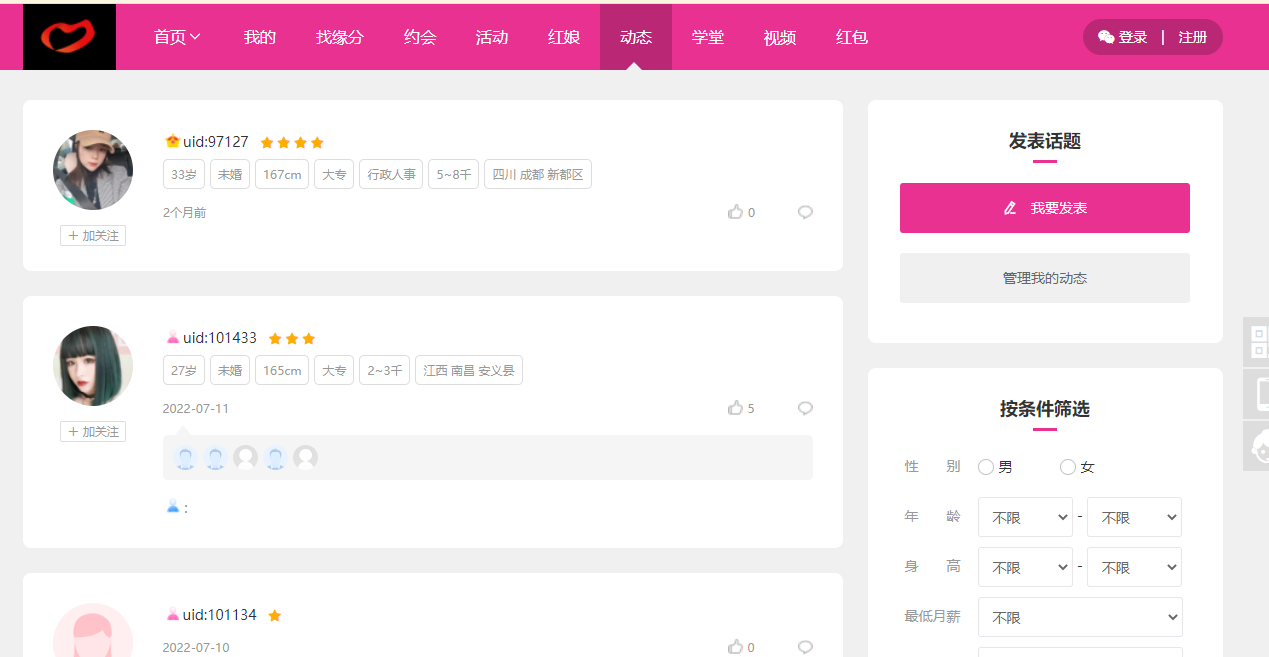Click the second liker avatar under uid:101433
Image resolution: width=1269 pixels, height=657 pixels.
tap(215, 458)
